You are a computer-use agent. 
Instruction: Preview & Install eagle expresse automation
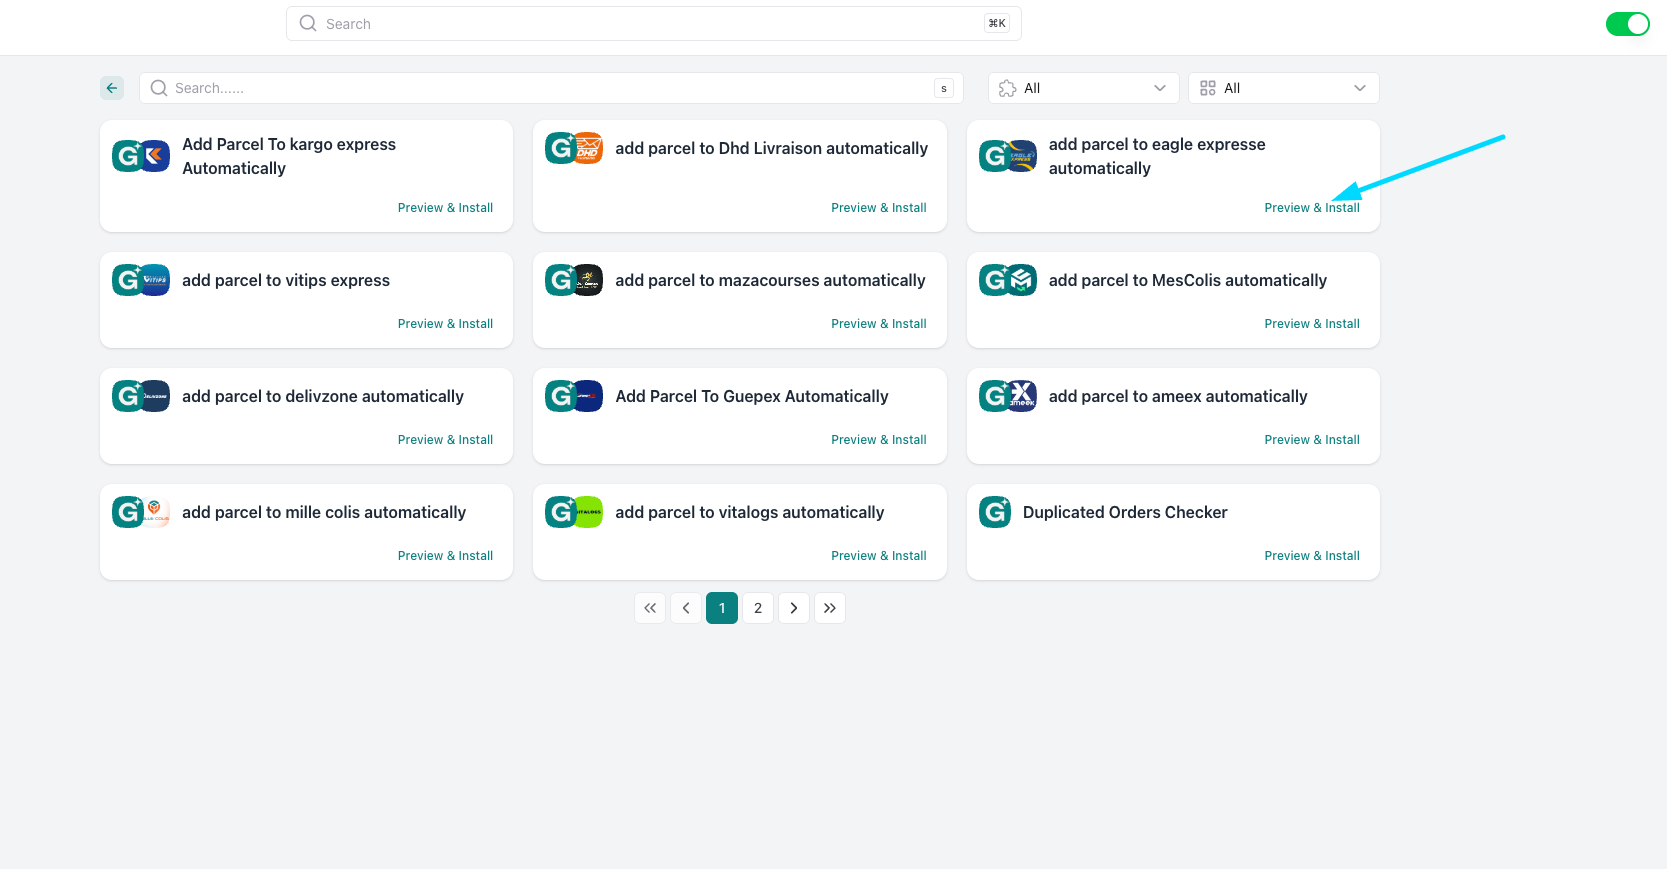(1312, 208)
